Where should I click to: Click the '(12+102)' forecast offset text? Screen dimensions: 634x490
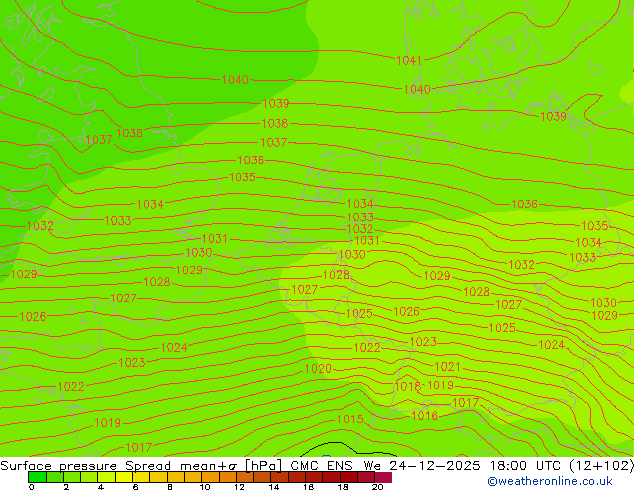click(602, 466)
